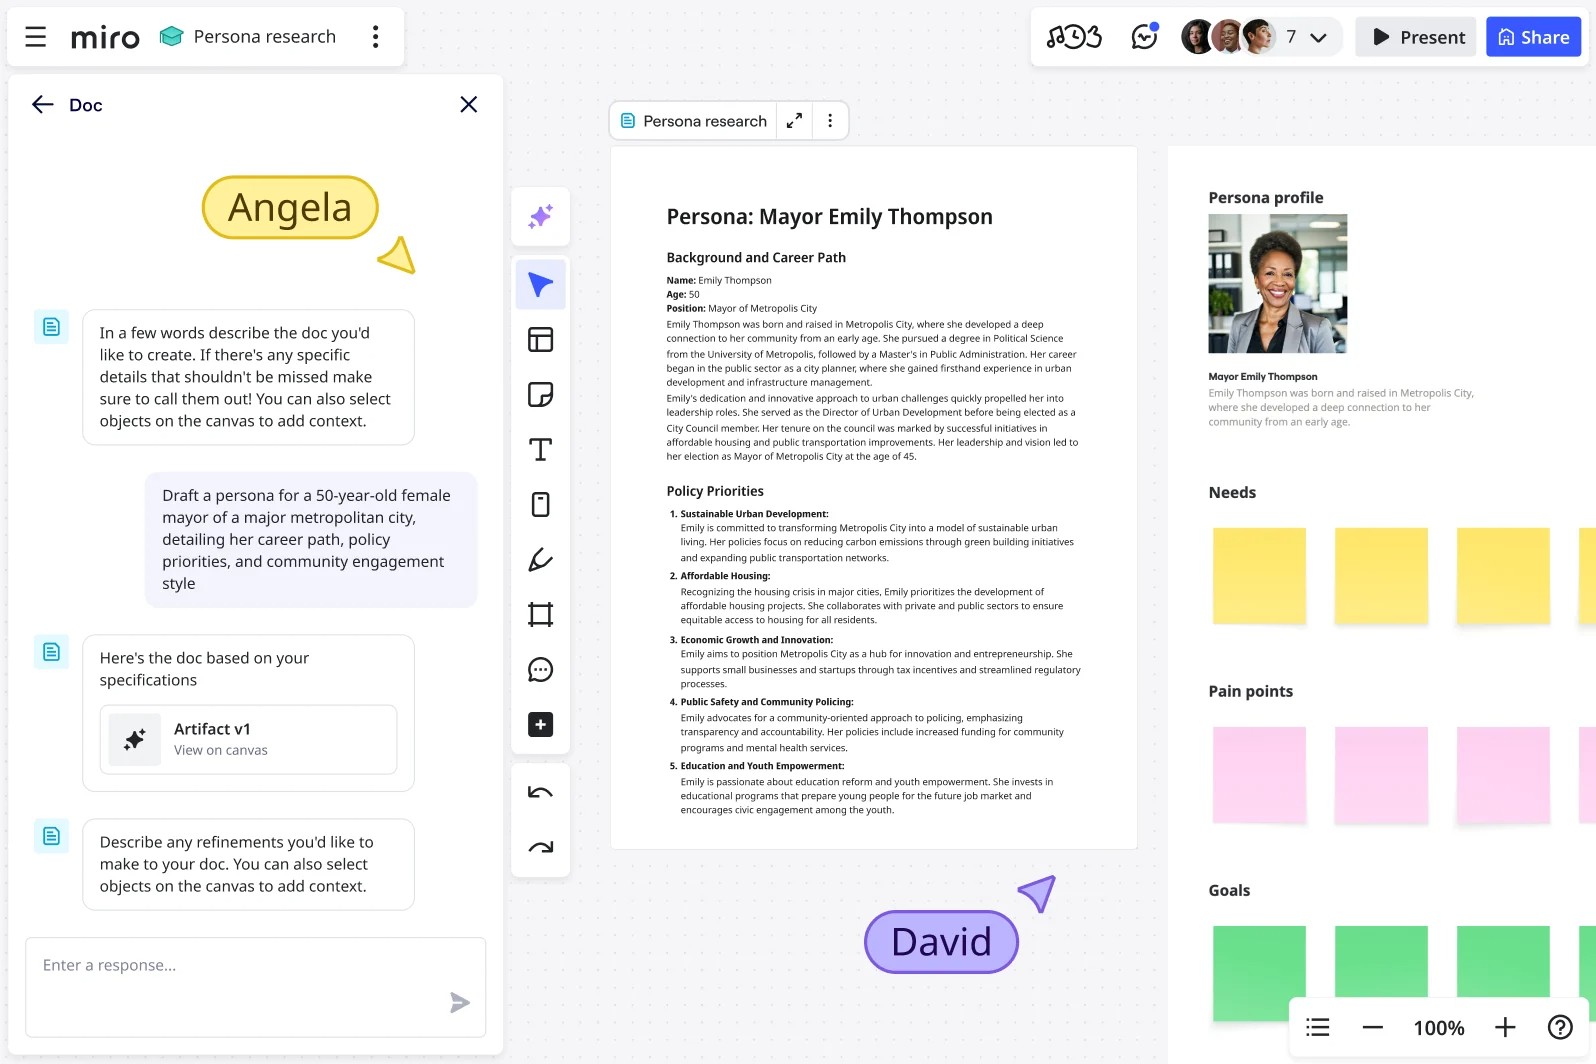Click the undo arrow
This screenshot has height=1064, width=1596.
click(540, 793)
